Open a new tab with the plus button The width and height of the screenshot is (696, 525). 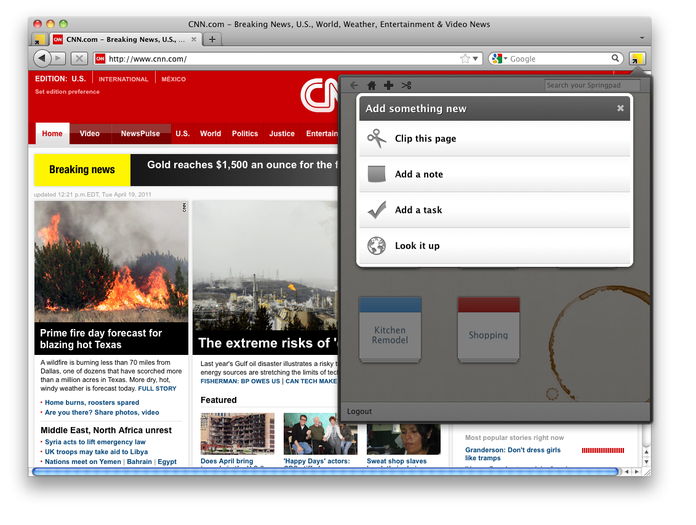(212, 39)
